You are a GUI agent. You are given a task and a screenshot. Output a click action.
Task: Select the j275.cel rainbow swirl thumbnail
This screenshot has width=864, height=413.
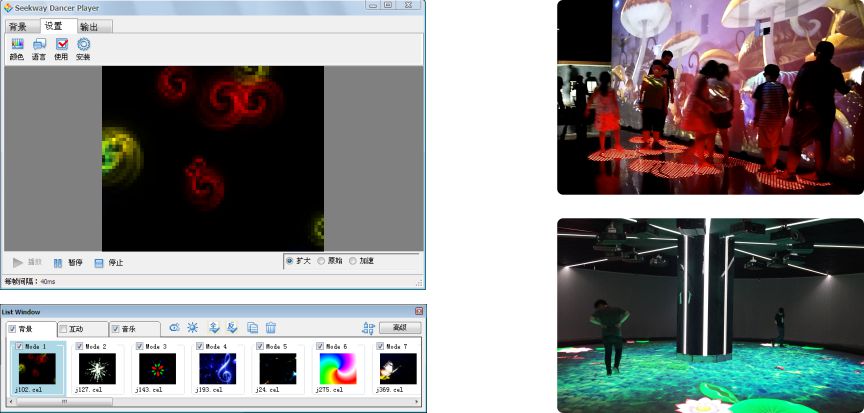(x=335, y=369)
